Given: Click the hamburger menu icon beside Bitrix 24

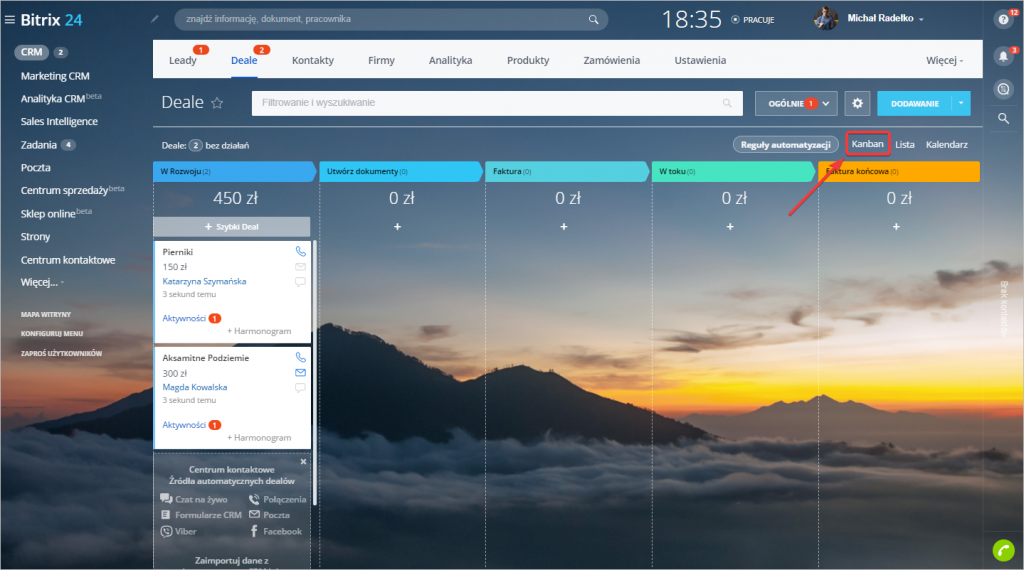Looking at the screenshot, I should click(x=10, y=19).
